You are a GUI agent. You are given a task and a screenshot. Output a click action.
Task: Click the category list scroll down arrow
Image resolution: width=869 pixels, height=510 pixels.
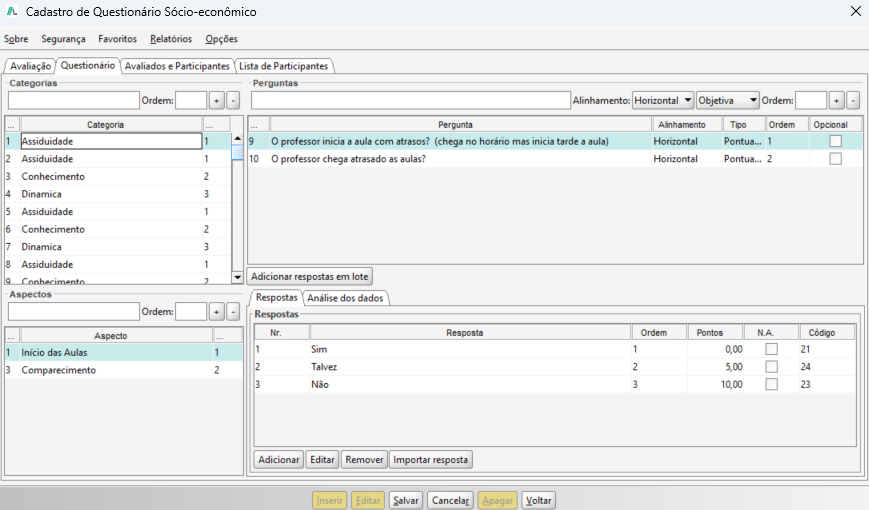point(237,277)
